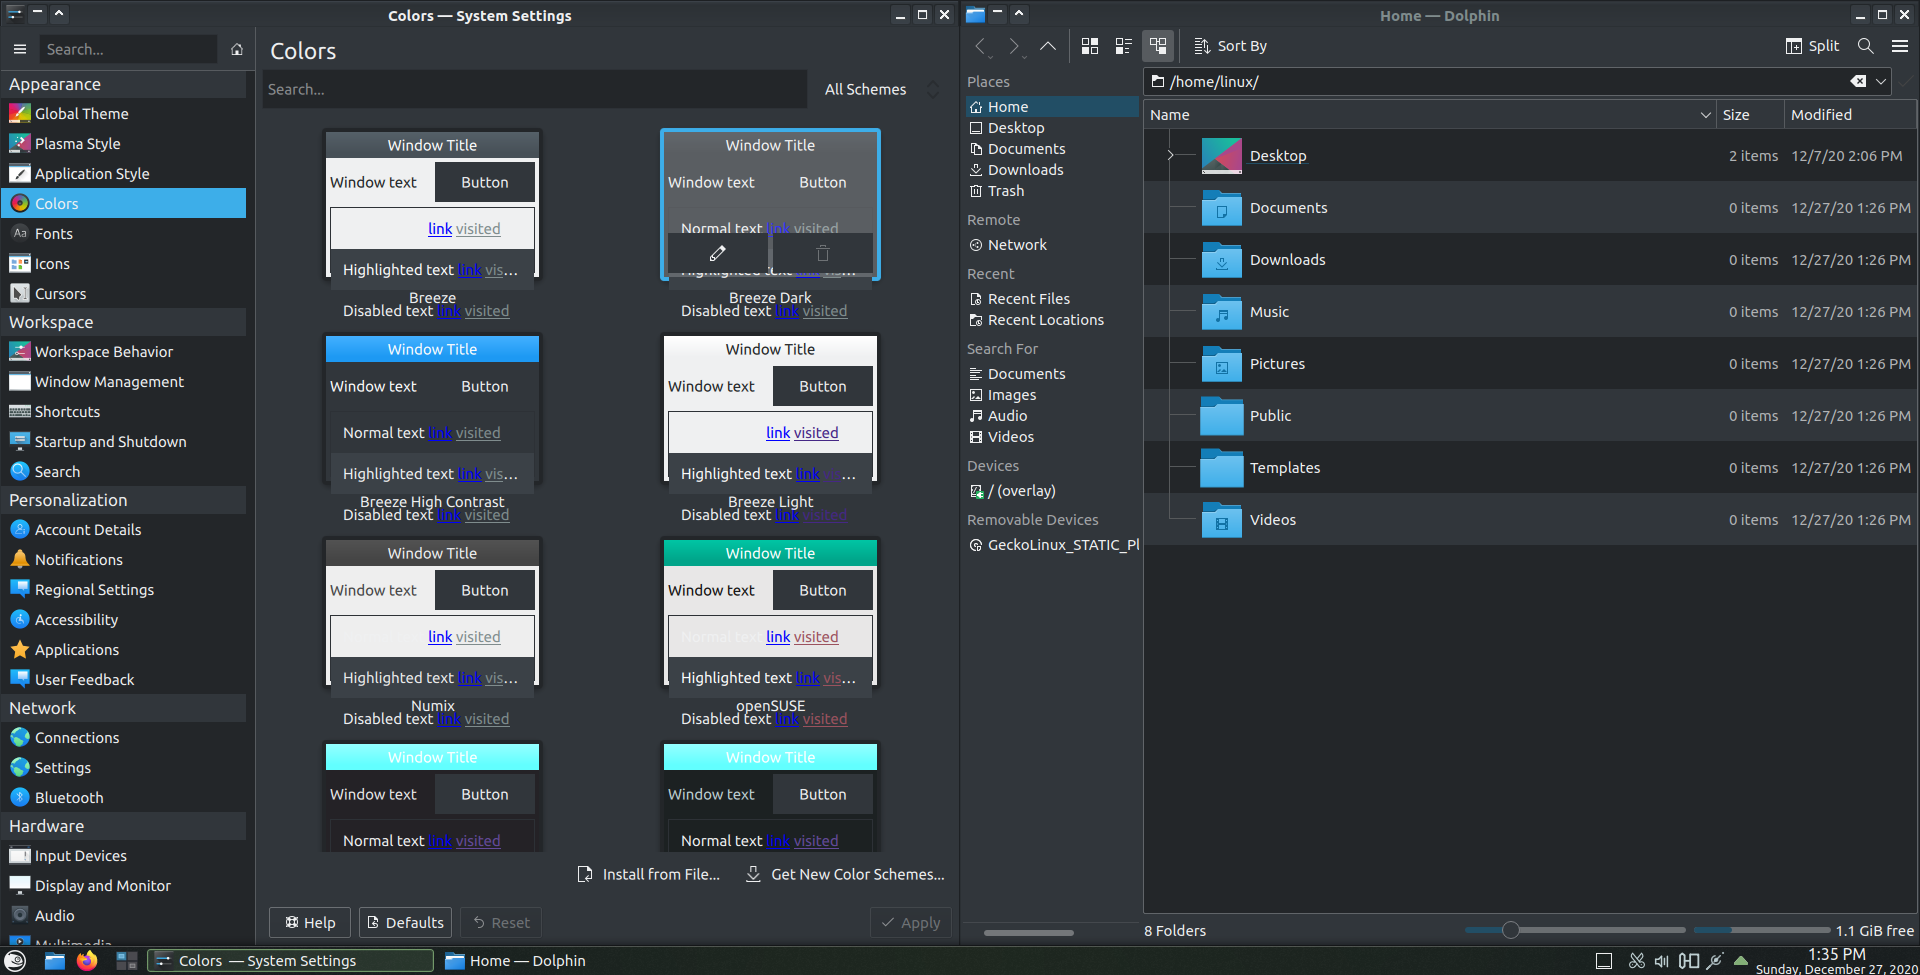
Task: Open System Settings hamburger menu beside search
Action: [x=19, y=49]
